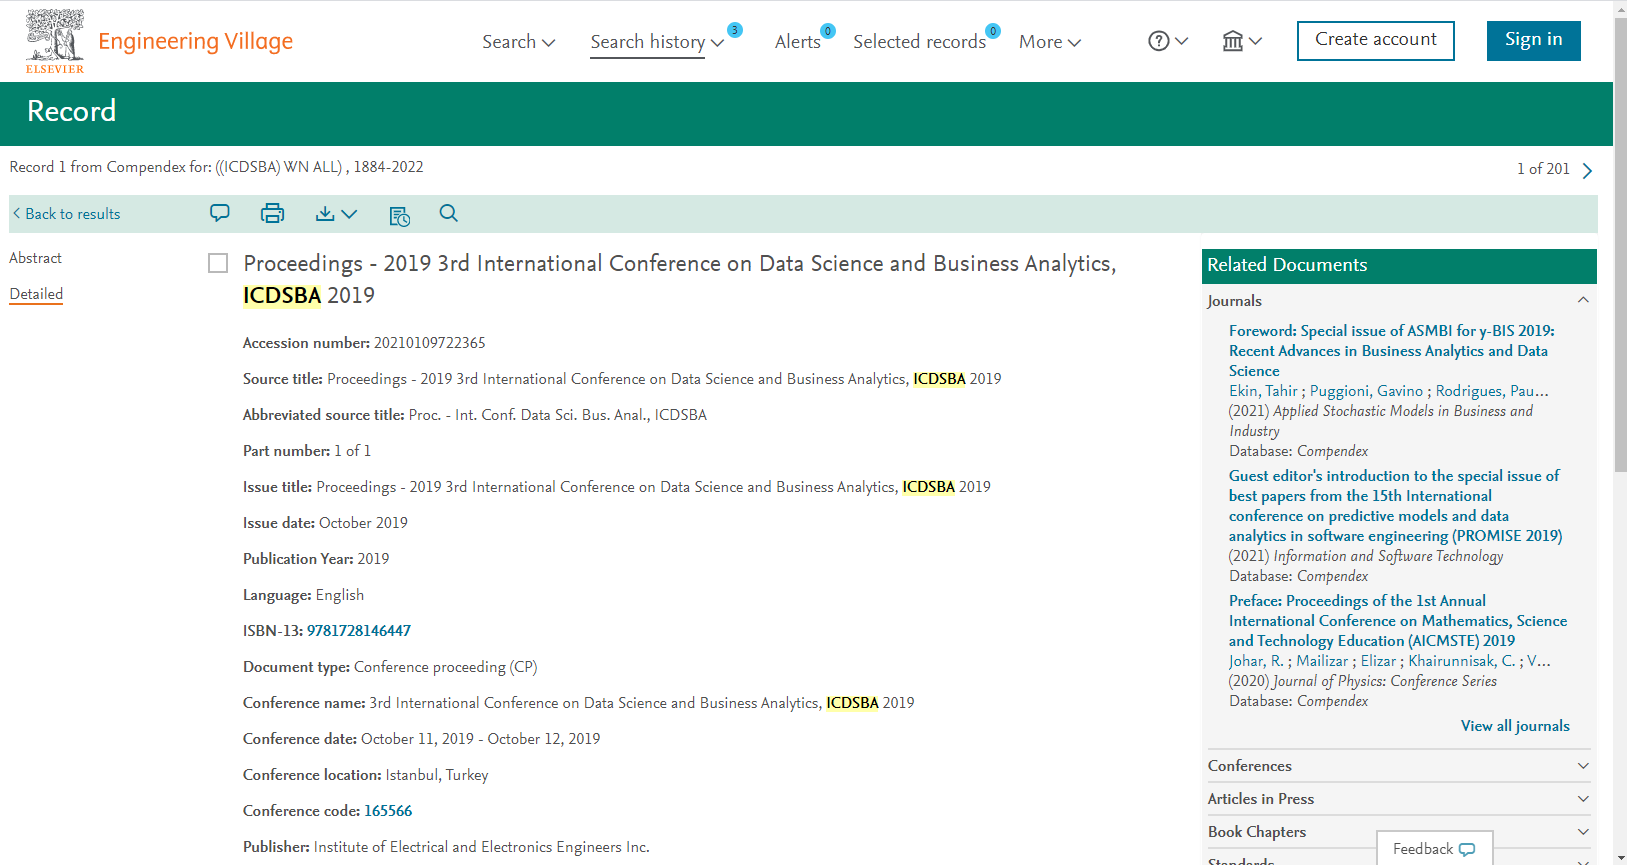Click author Khairunnisak, C.
The width and height of the screenshot is (1627, 865).
click(x=1462, y=661)
